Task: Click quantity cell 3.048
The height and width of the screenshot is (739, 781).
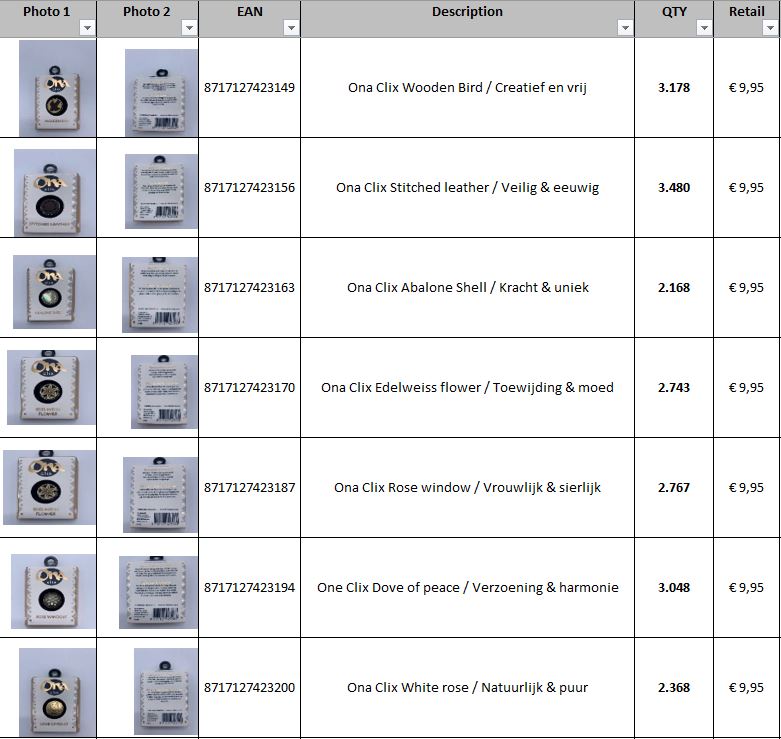Action: click(674, 588)
